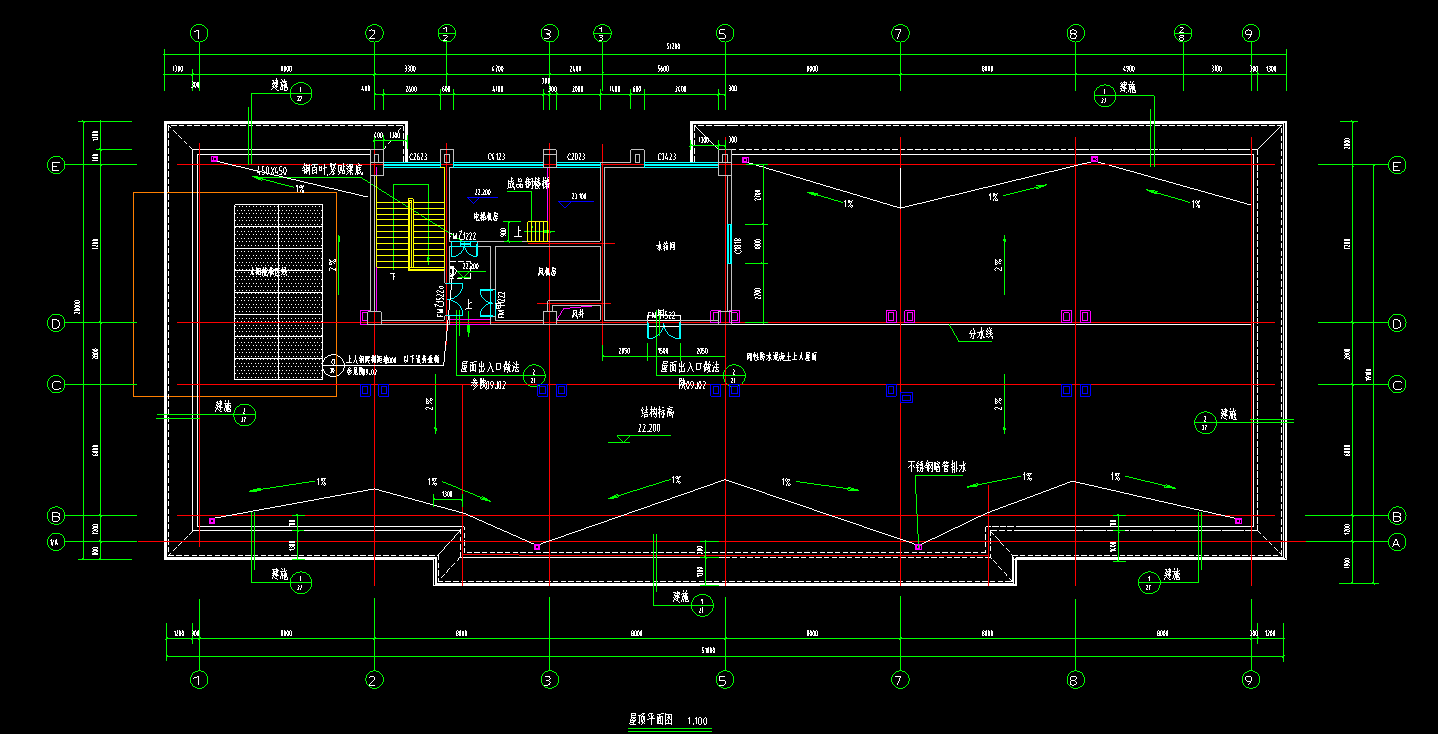Image resolution: width=1438 pixels, height=734 pixels.
Task: Click grid bubble 1 in the top row
Action: tap(200, 34)
